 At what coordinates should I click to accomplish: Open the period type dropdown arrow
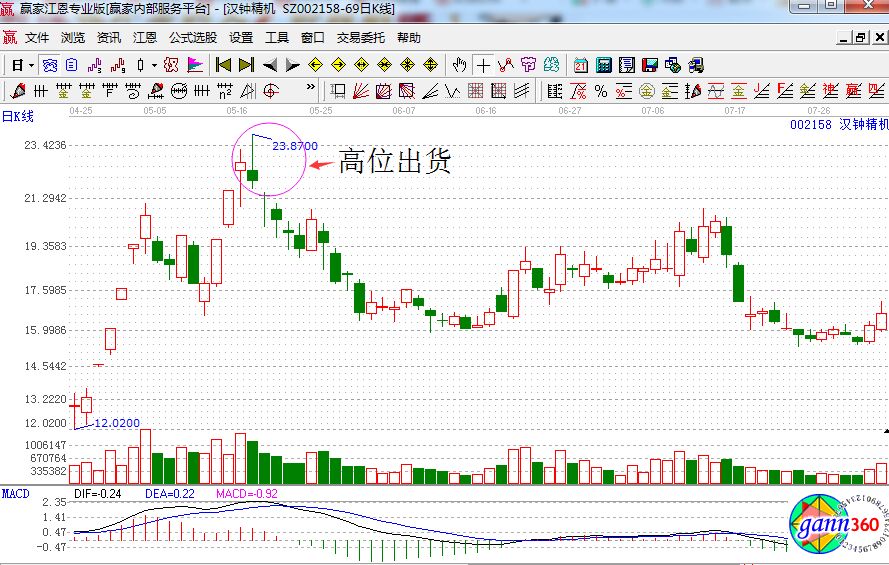[x=32, y=65]
